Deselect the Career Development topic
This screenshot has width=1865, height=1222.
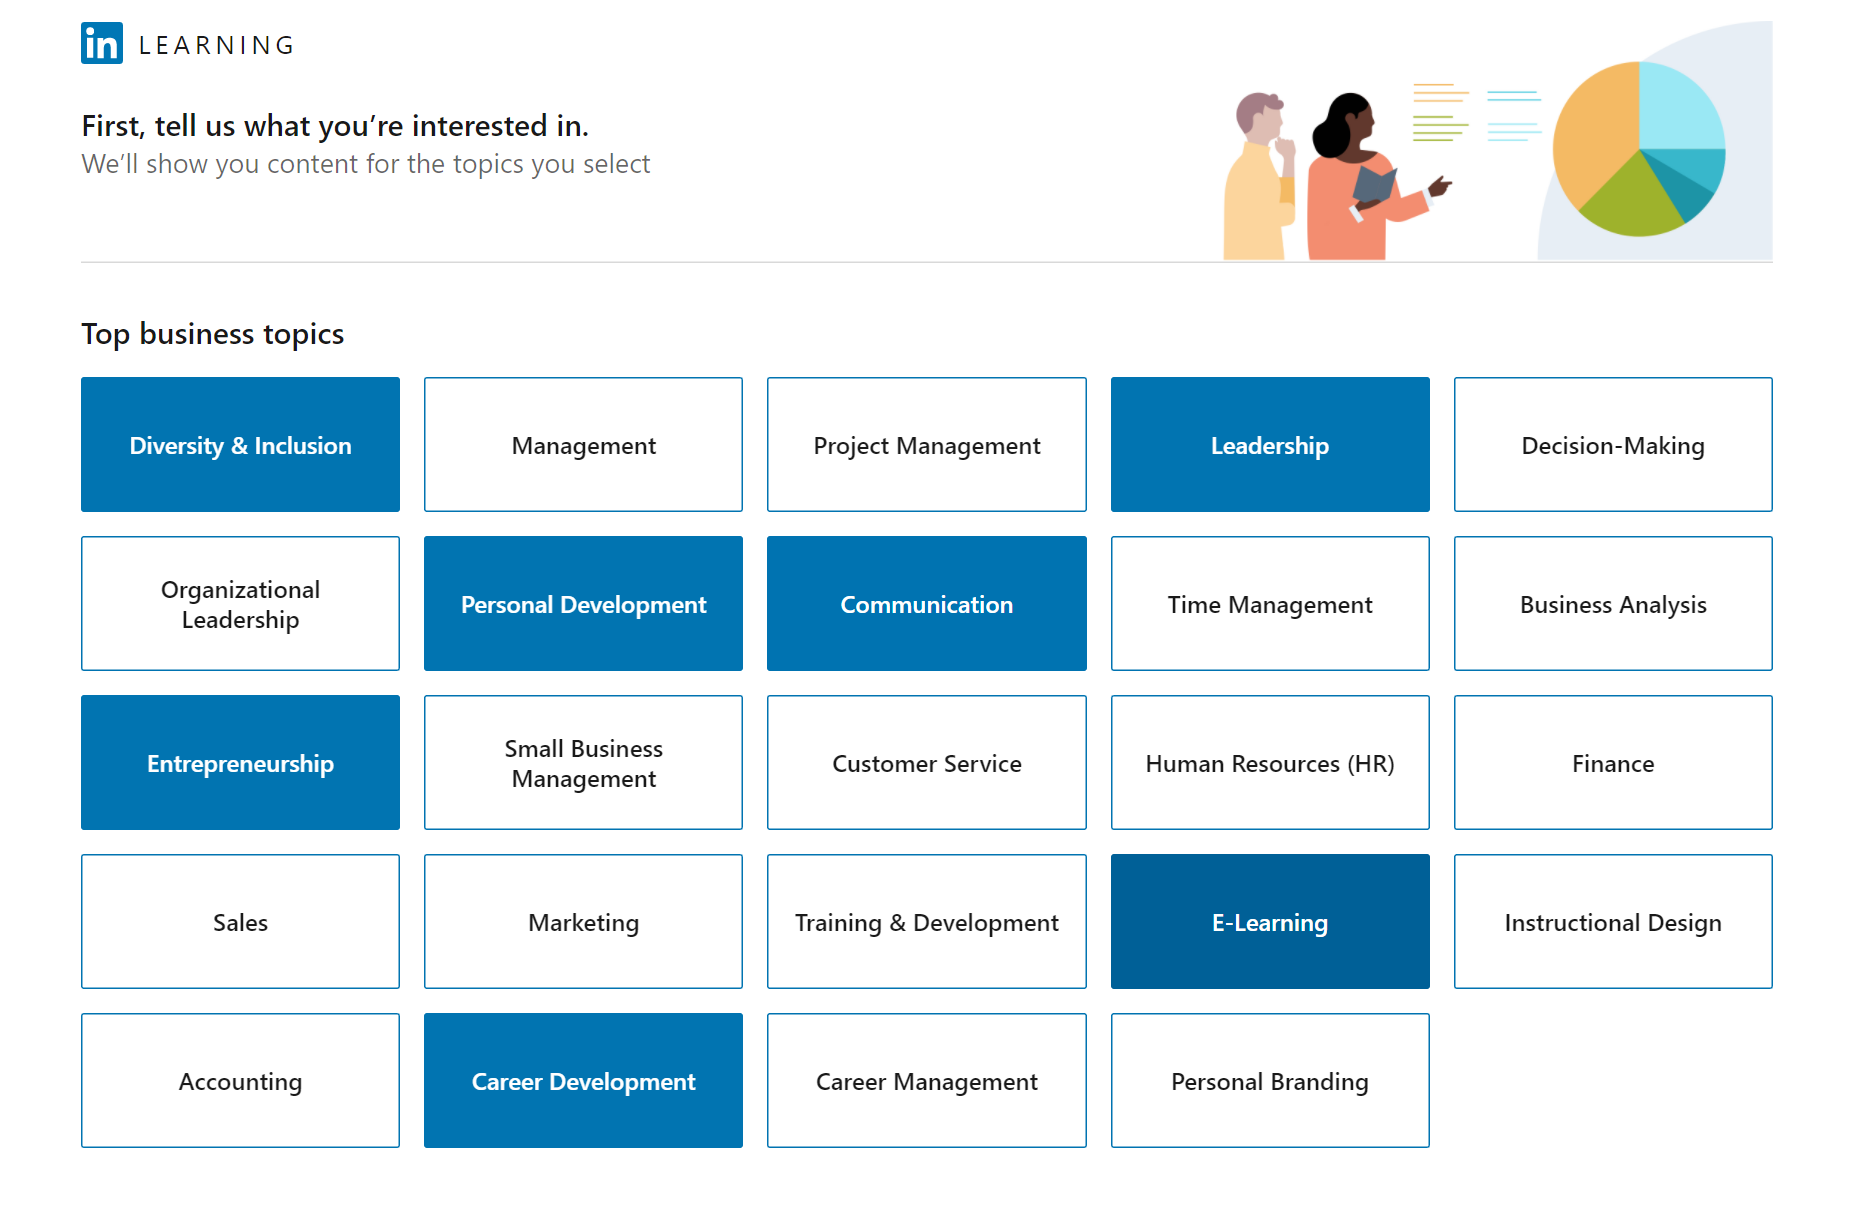click(583, 1081)
